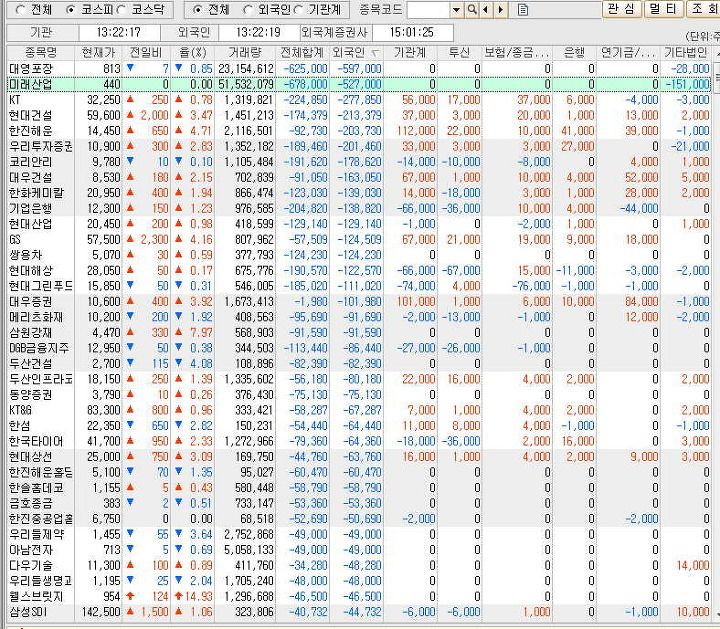Select the 코스닥 market radio button
Viewport: 720px width, 629px height.
pyautogui.click(x=121, y=10)
